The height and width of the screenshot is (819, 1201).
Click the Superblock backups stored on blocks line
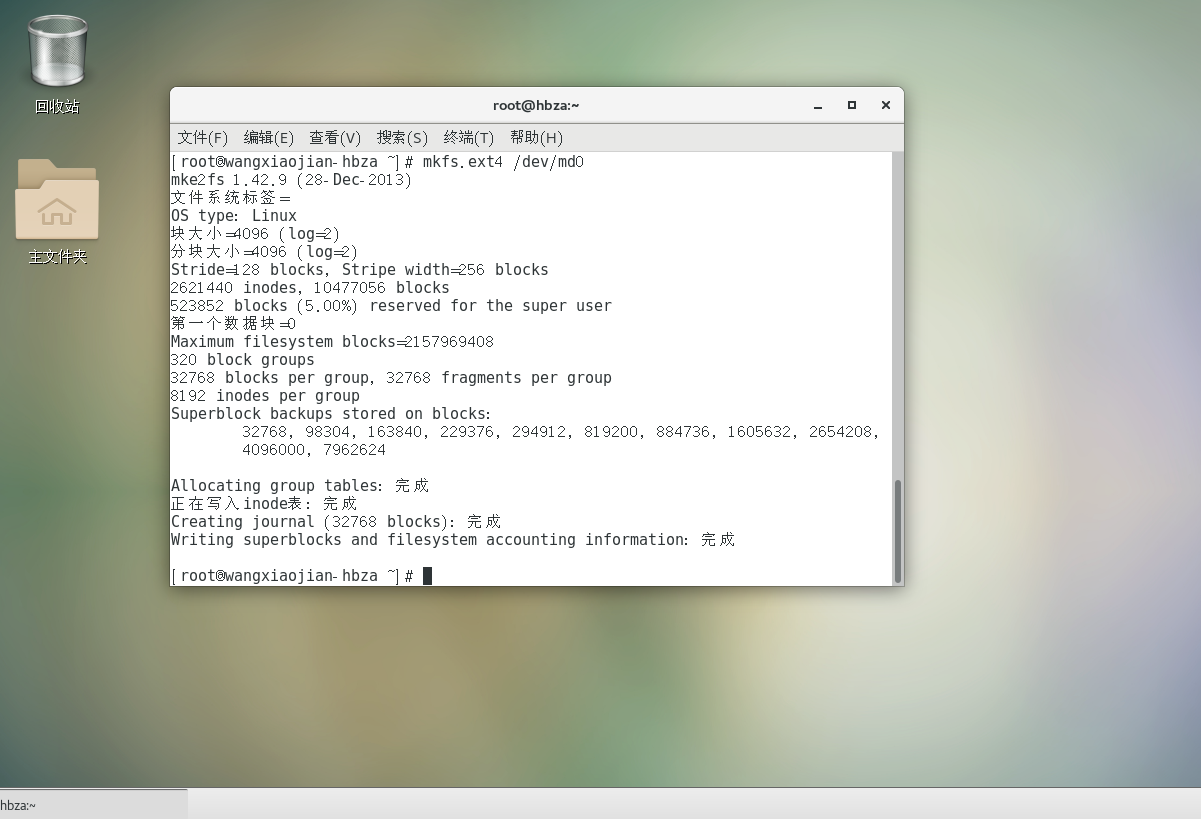[x=331, y=414]
